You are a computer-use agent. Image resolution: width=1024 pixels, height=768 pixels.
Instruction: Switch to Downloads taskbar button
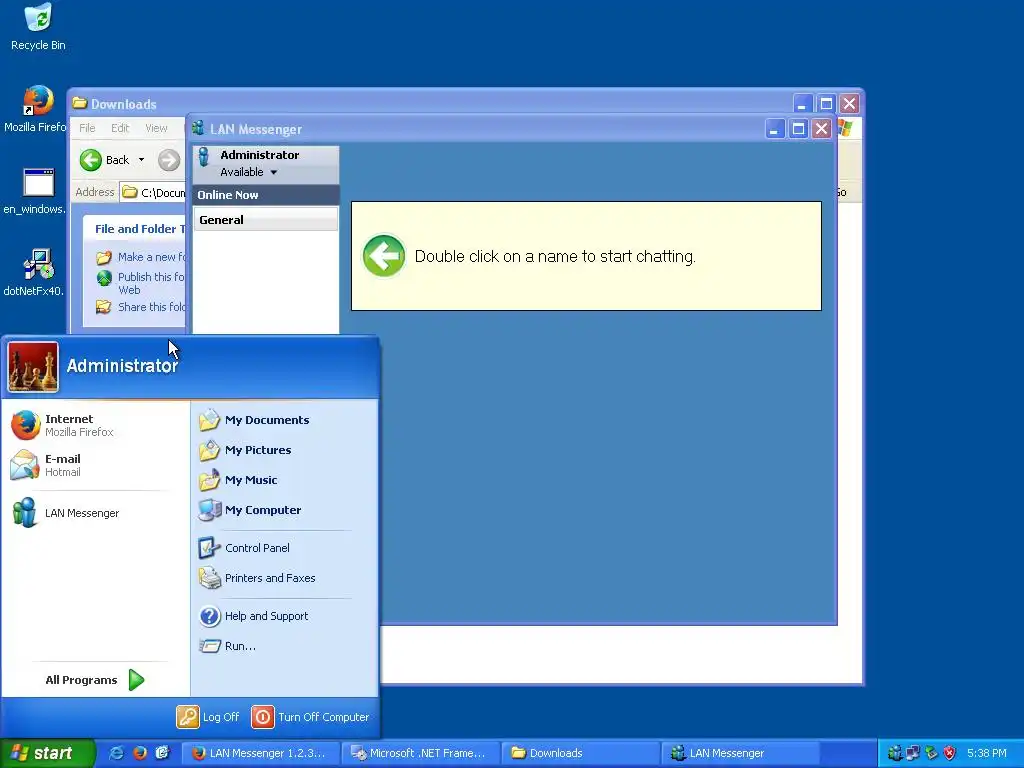(581, 753)
